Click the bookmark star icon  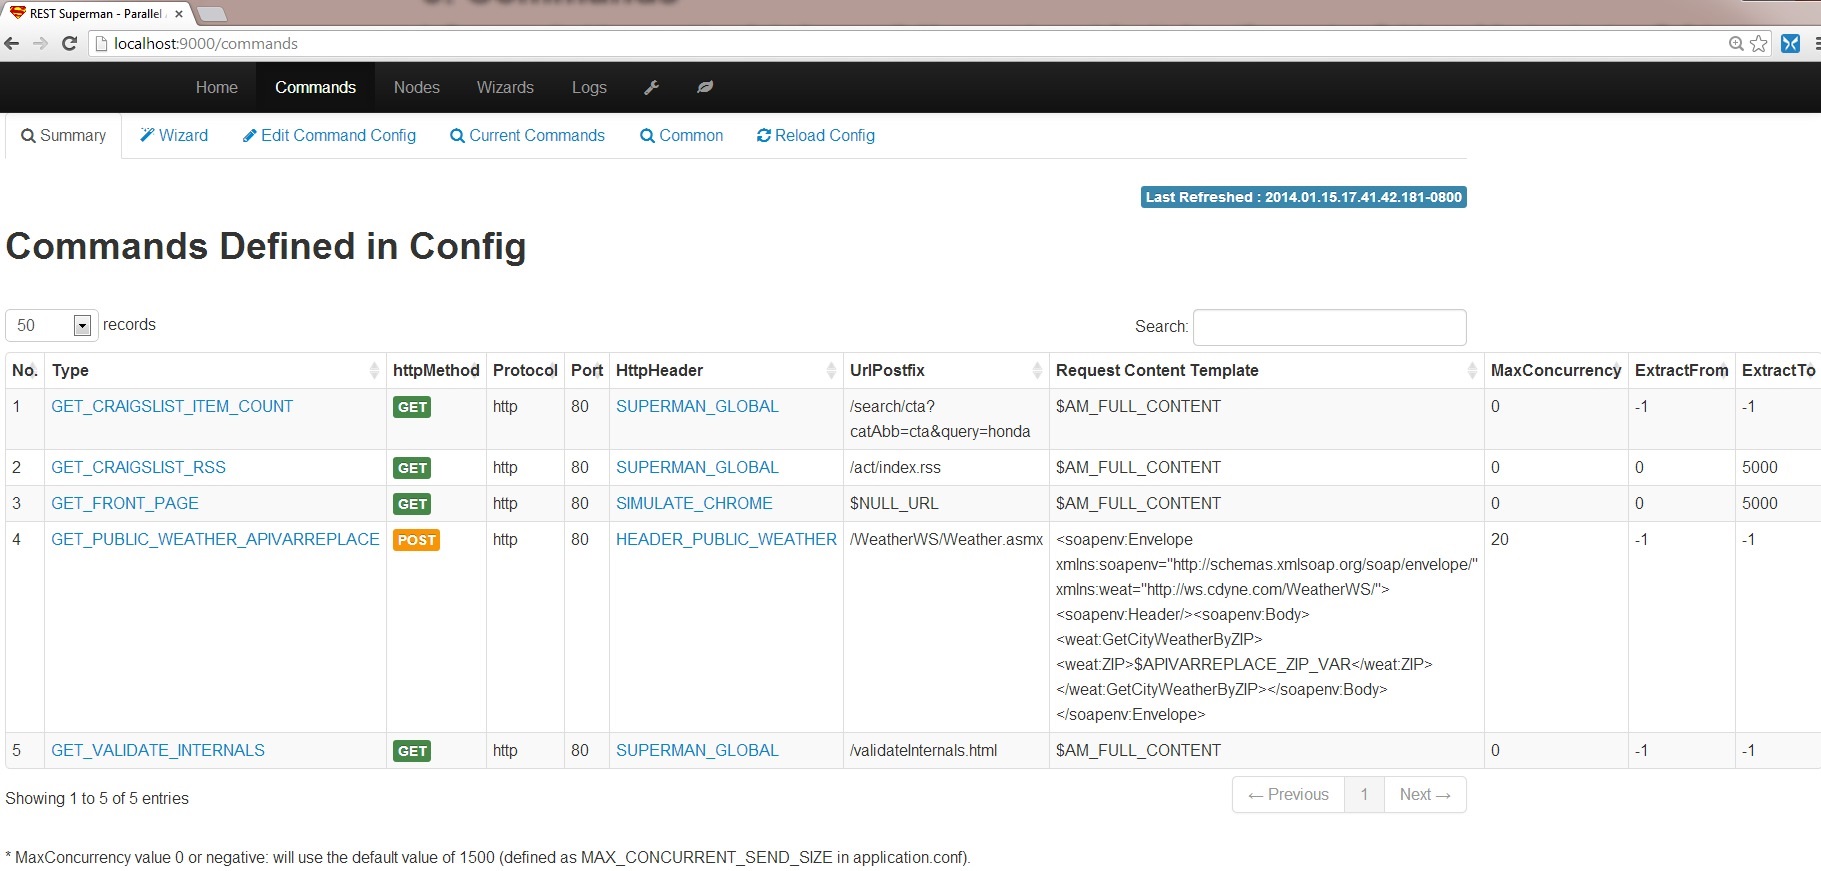click(1758, 43)
